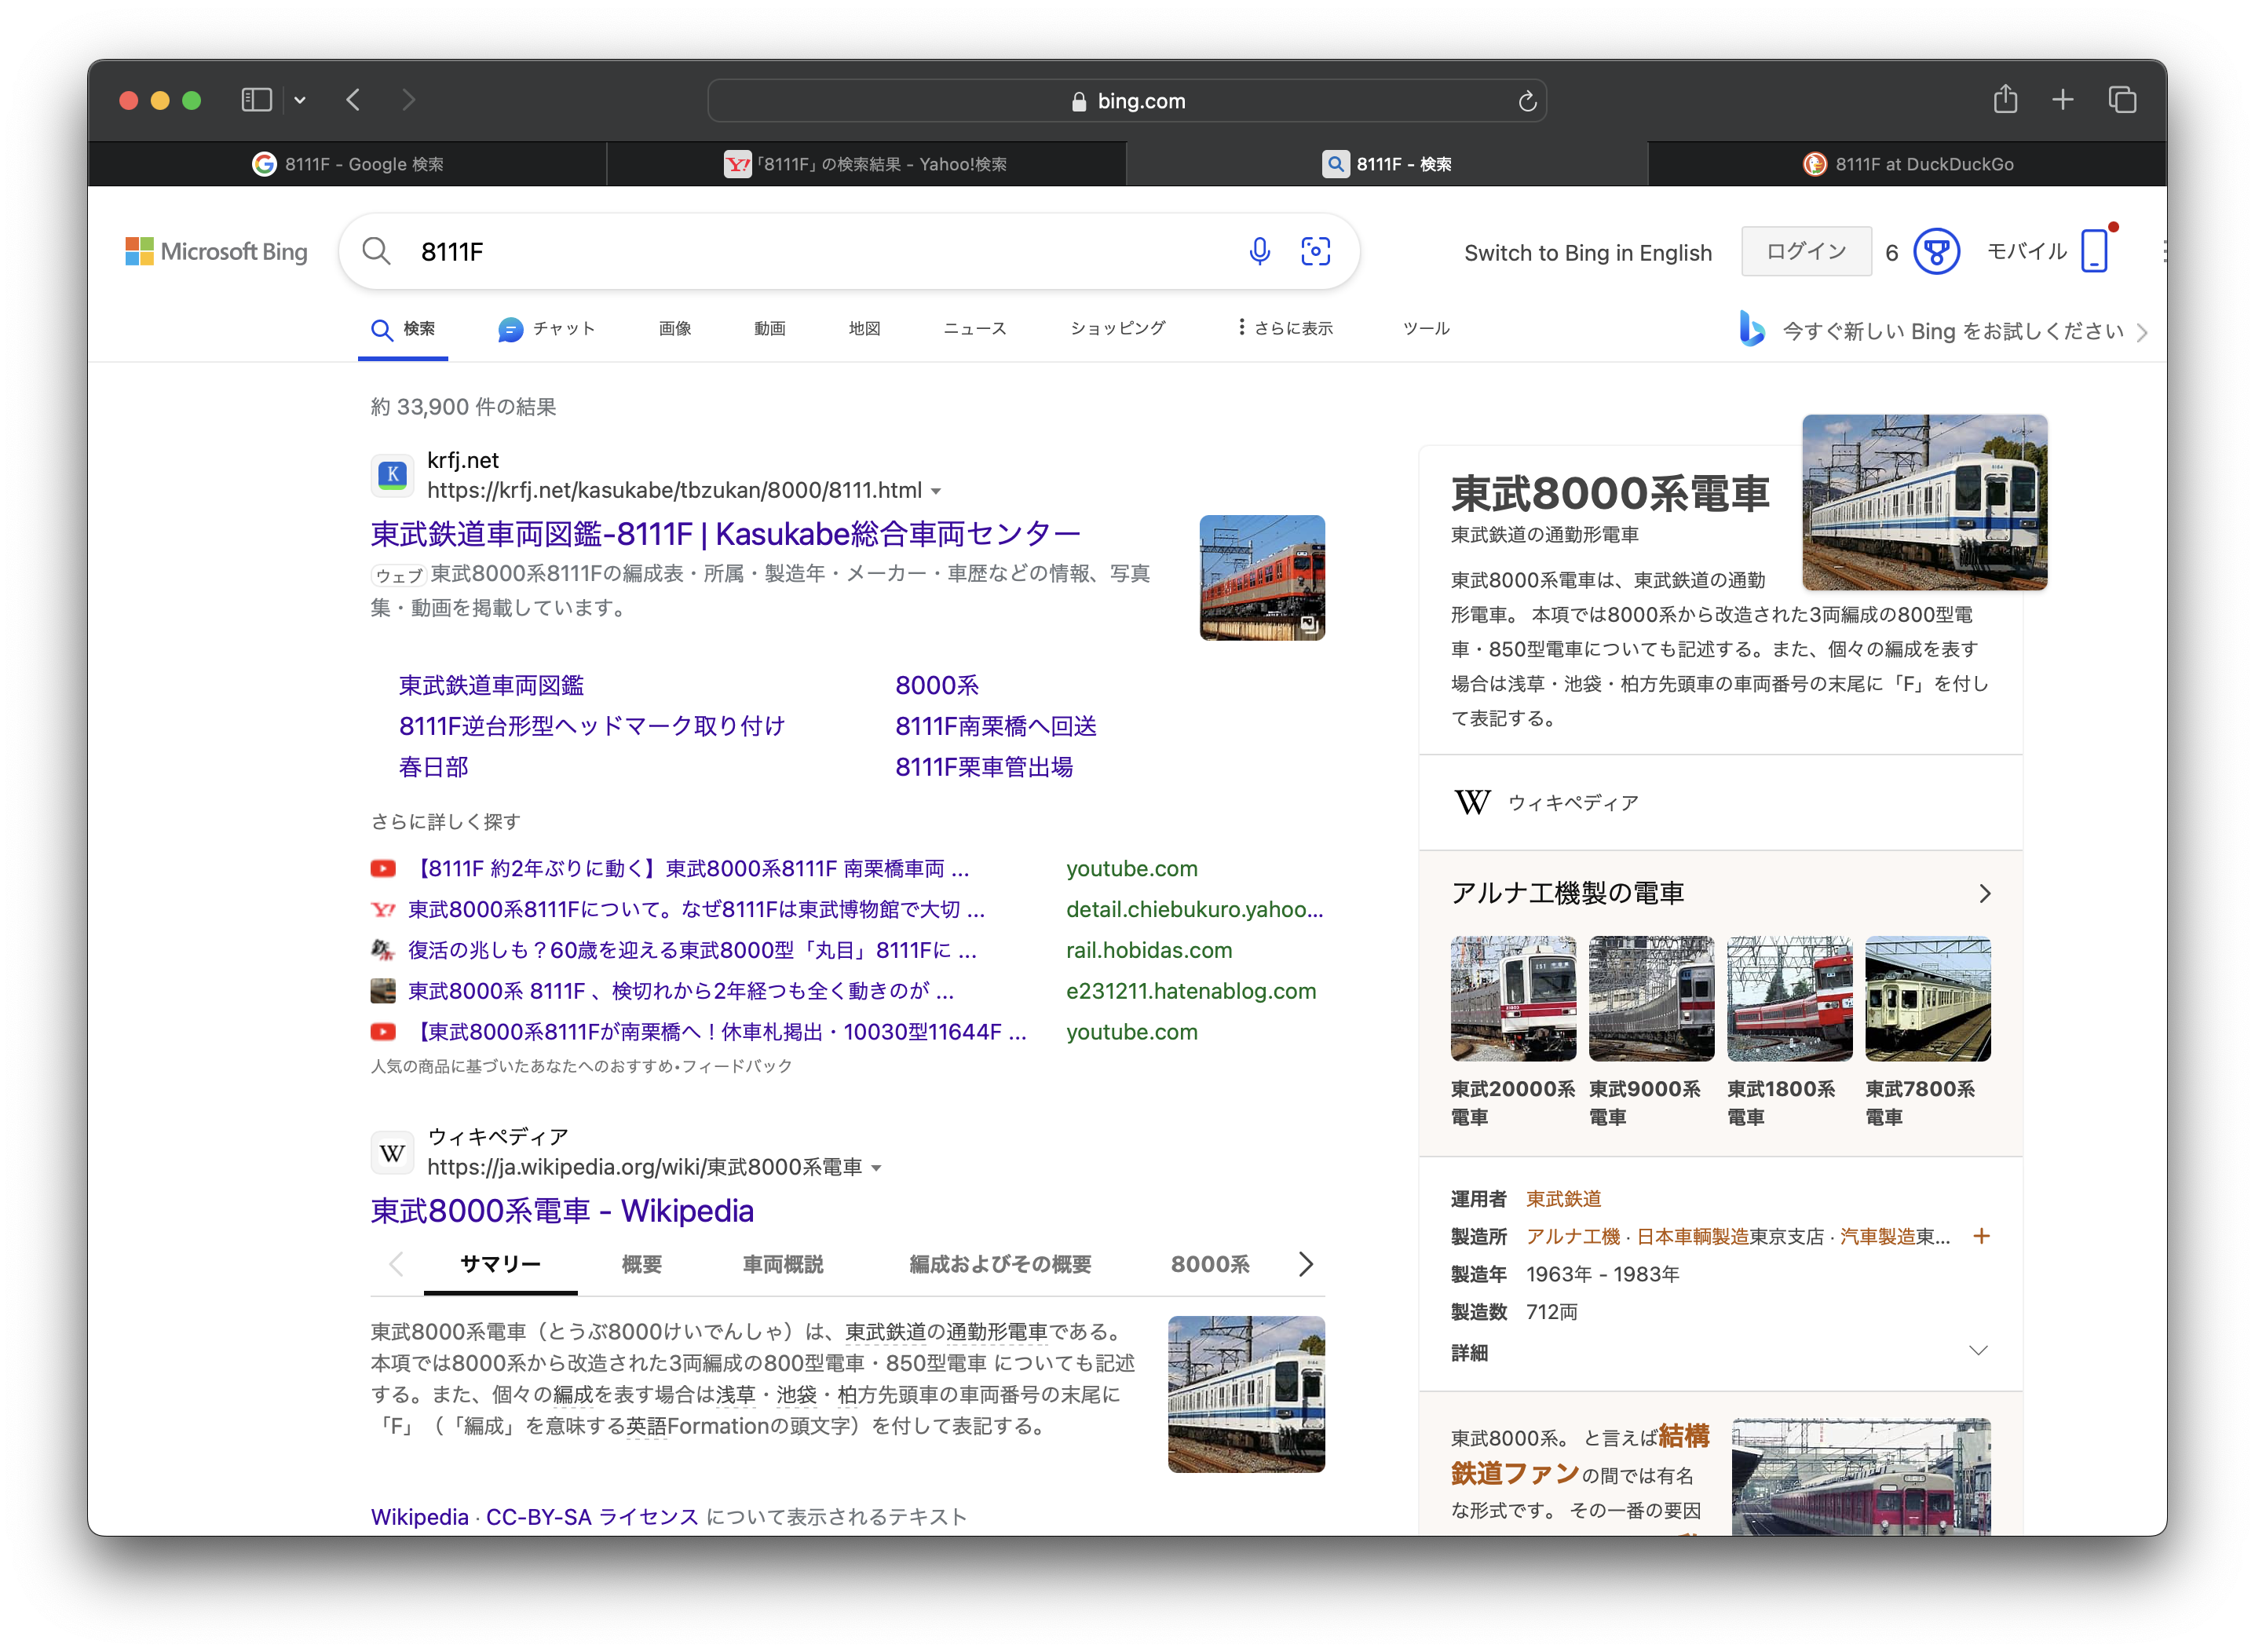The image size is (2255, 1652).
Task: Click 東武20000系電車 thumbnail
Action: (1513, 998)
